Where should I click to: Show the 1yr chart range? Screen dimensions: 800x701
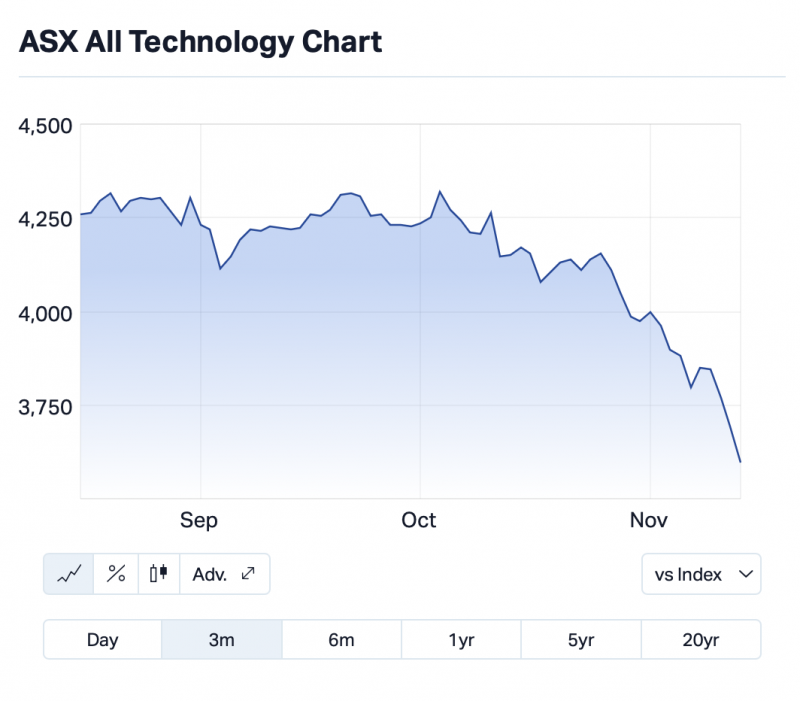pos(461,640)
